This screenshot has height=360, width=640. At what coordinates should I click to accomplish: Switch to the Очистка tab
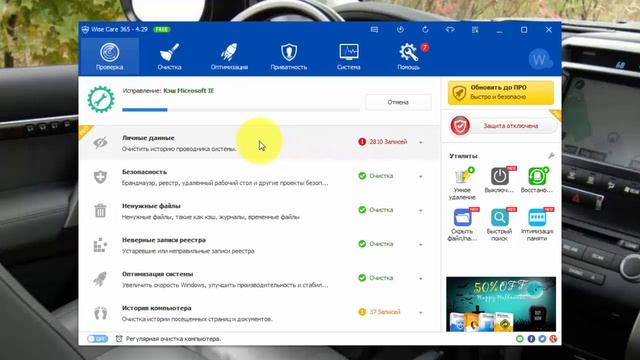169,56
